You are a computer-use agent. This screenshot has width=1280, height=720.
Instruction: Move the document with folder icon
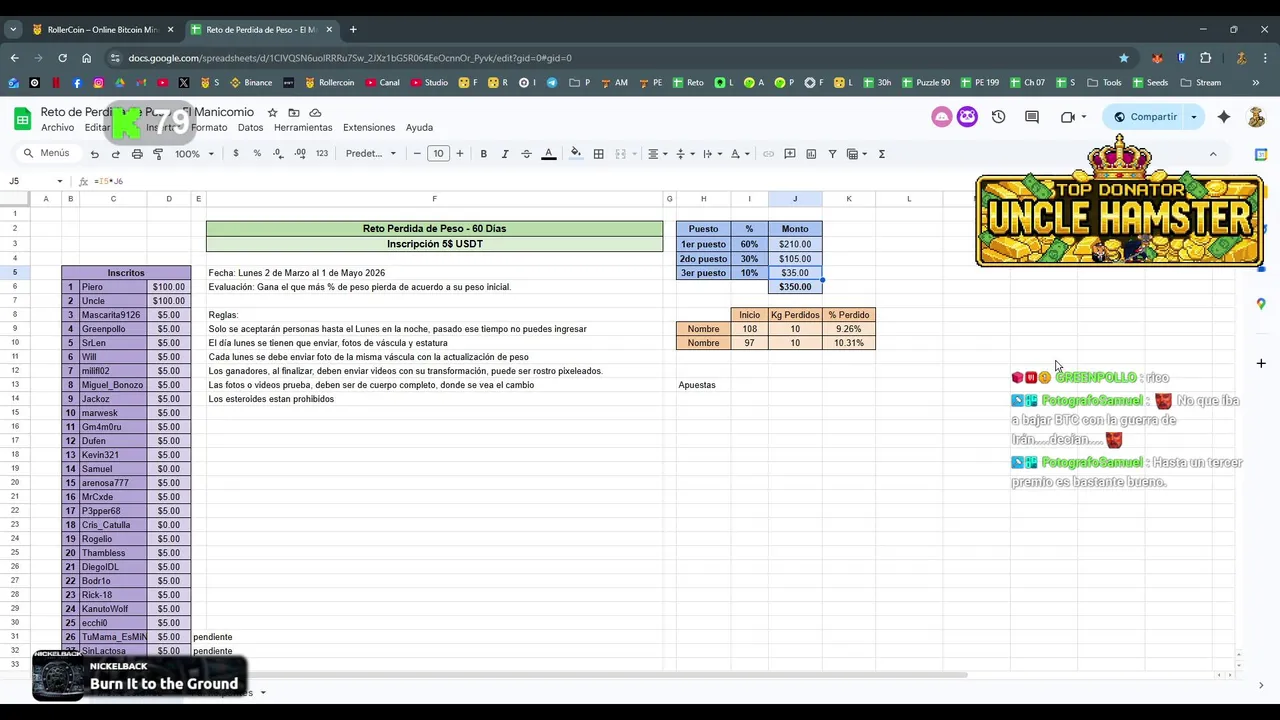pos(294,113)
